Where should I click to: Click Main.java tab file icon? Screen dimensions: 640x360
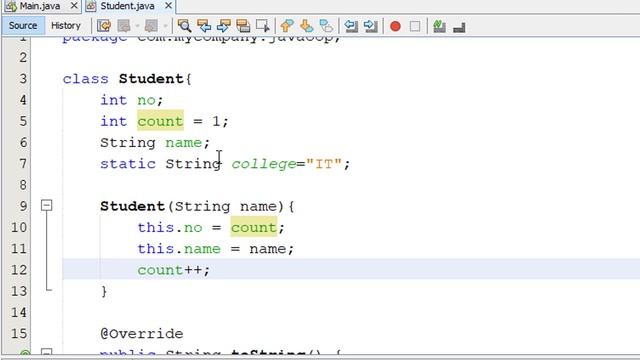[x=11, y=6]
